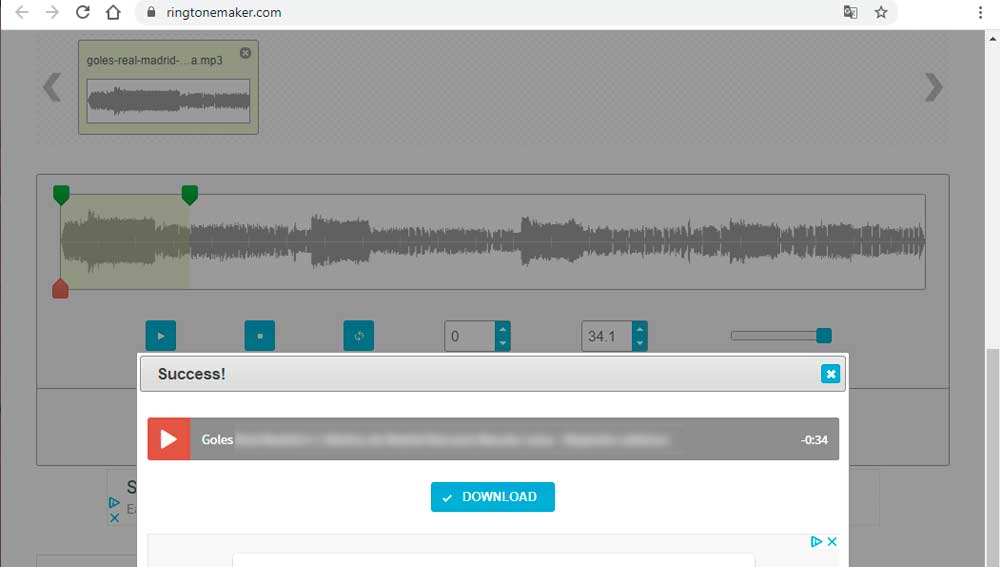This screenshot has width=1000, height=567.
Task: Play the selected waveform region
Action: [x=160, y=336]
